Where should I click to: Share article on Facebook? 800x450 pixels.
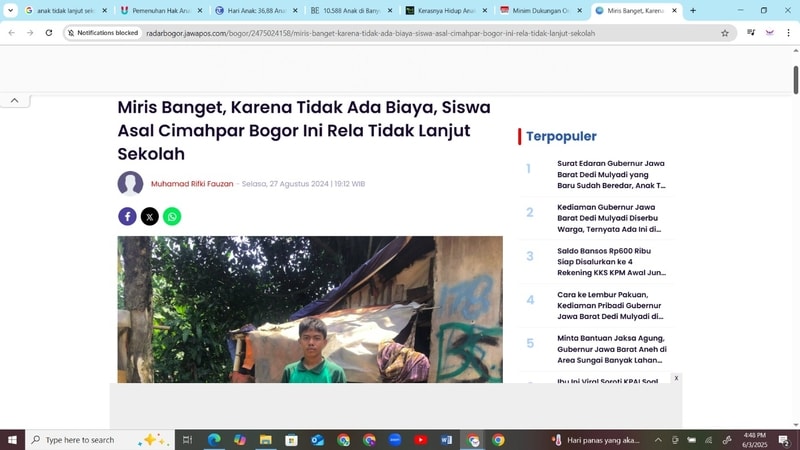pyautogui.click(x=128, y=216)
